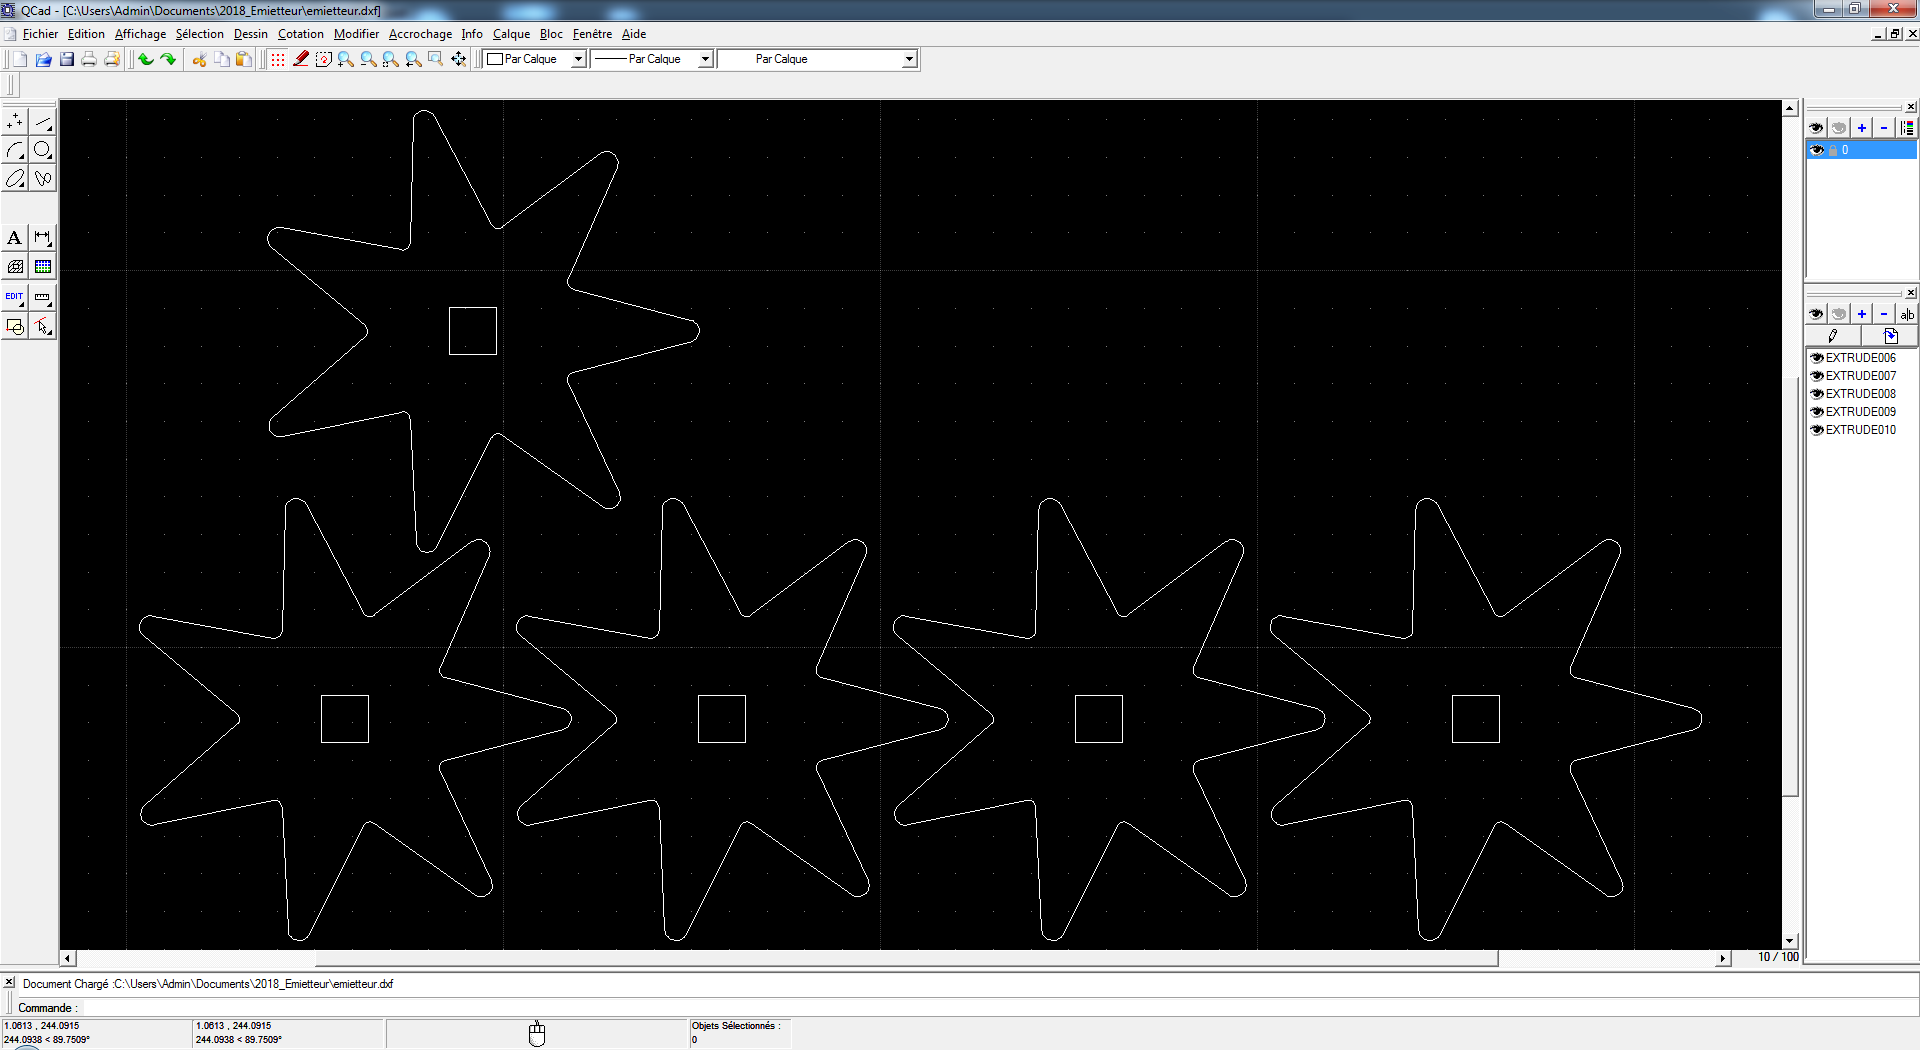Click the insert block button
1920x1050 pixels.
[x=1890, y=336]
